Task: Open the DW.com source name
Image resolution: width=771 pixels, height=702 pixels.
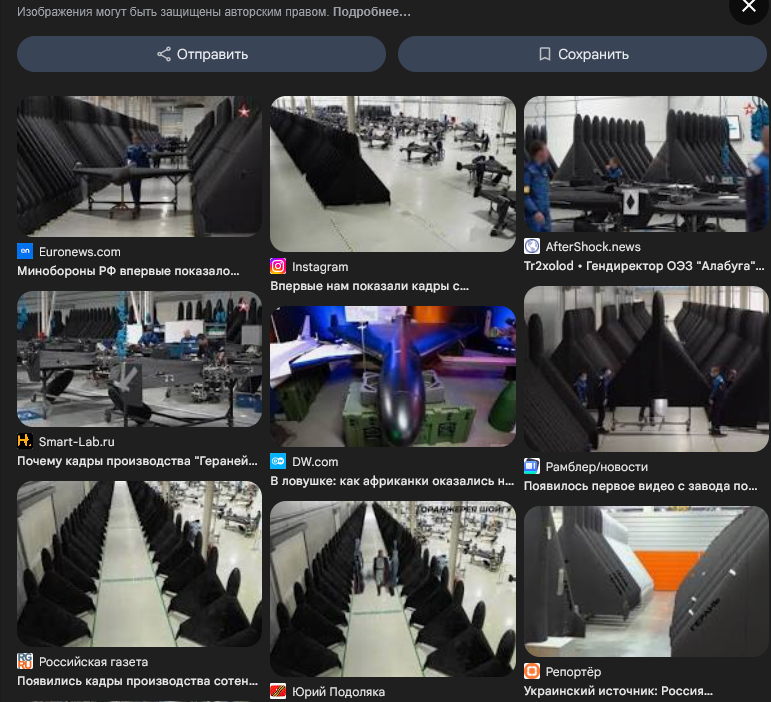Action: [315, 462]
